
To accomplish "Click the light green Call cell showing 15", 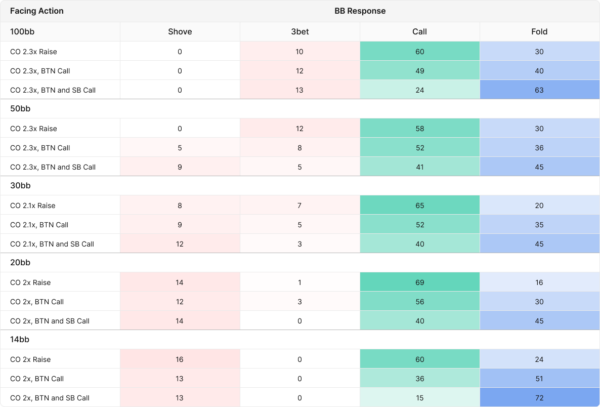I will [x=420, y=397].
